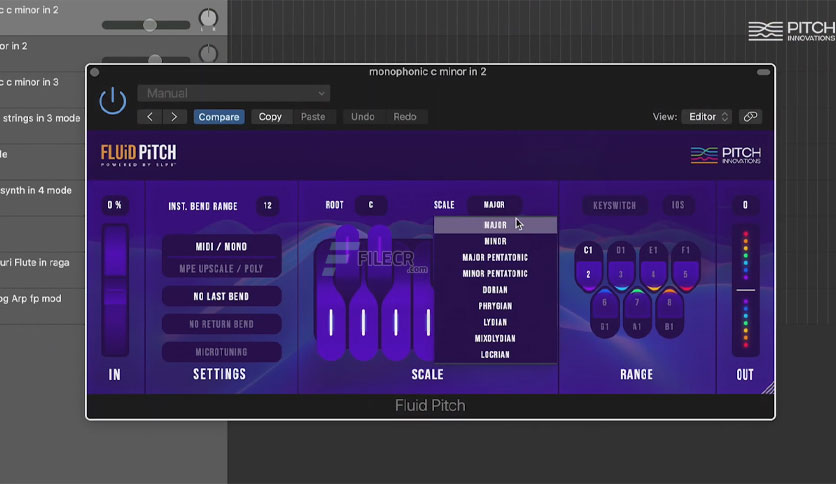836x484 pixels.
Task: Click the link chain icon
Action: tap(750, 117)
